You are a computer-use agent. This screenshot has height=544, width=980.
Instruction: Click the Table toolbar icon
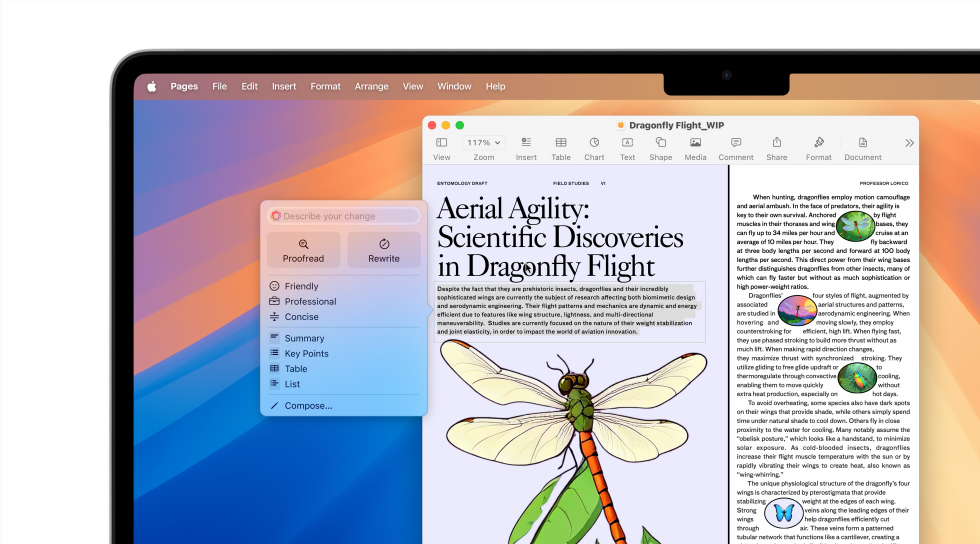click(x=561, y=143)
